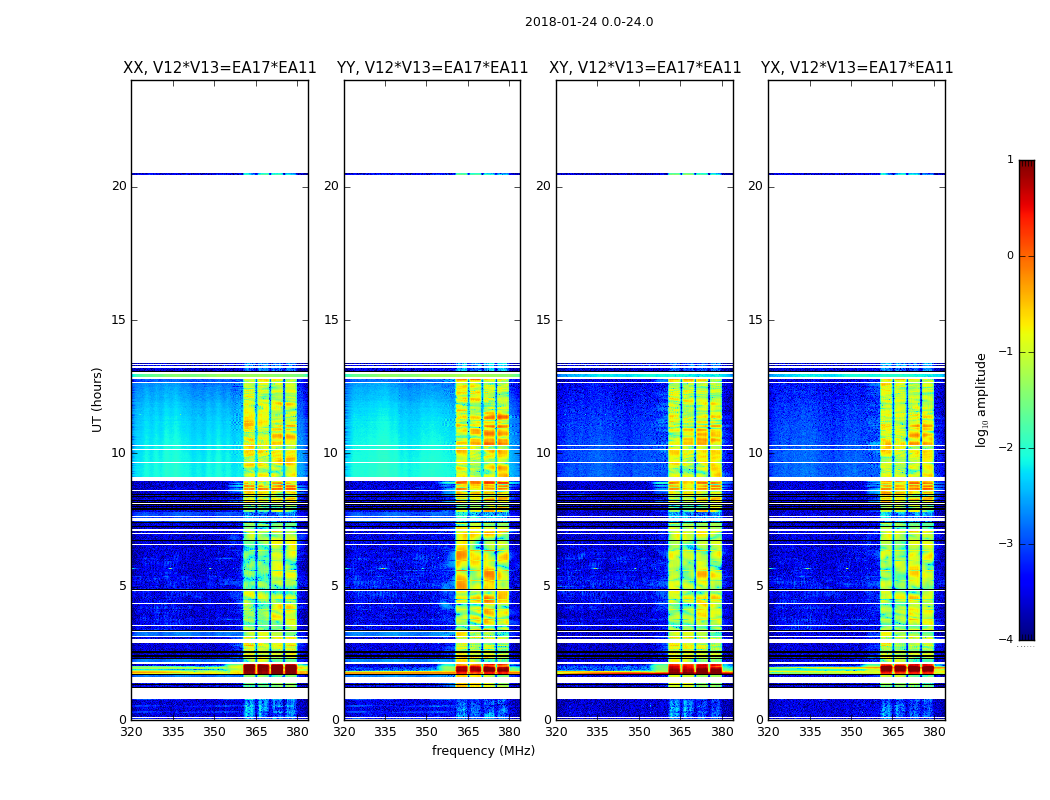Select the 'log10 amplitude' colorbar label
Screen dimensions: 1050x800
[x=982, y=399]
